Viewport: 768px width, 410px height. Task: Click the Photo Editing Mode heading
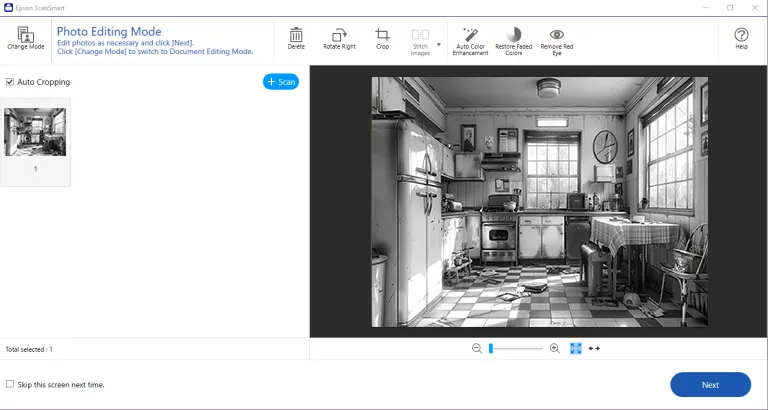[109, 31]
